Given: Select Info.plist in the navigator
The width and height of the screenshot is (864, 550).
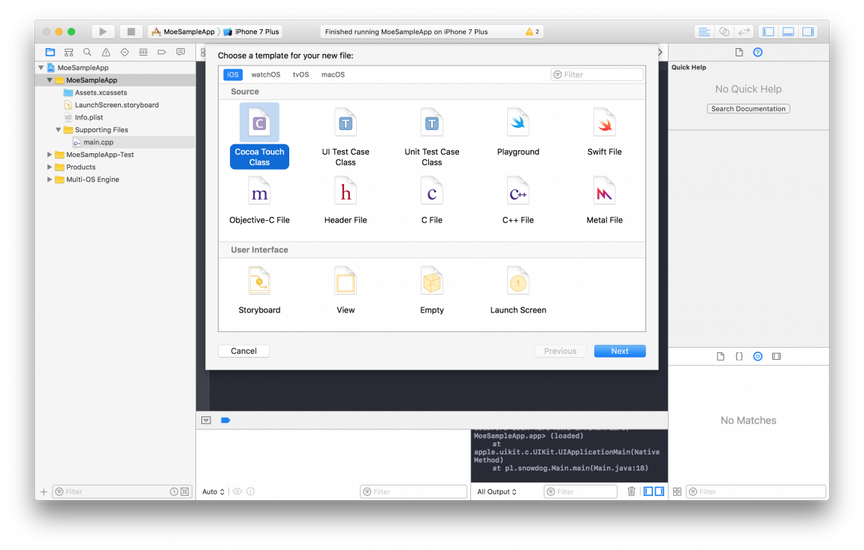Looking at the screenshot, I should pyautogui.click(x=89, y=117).
